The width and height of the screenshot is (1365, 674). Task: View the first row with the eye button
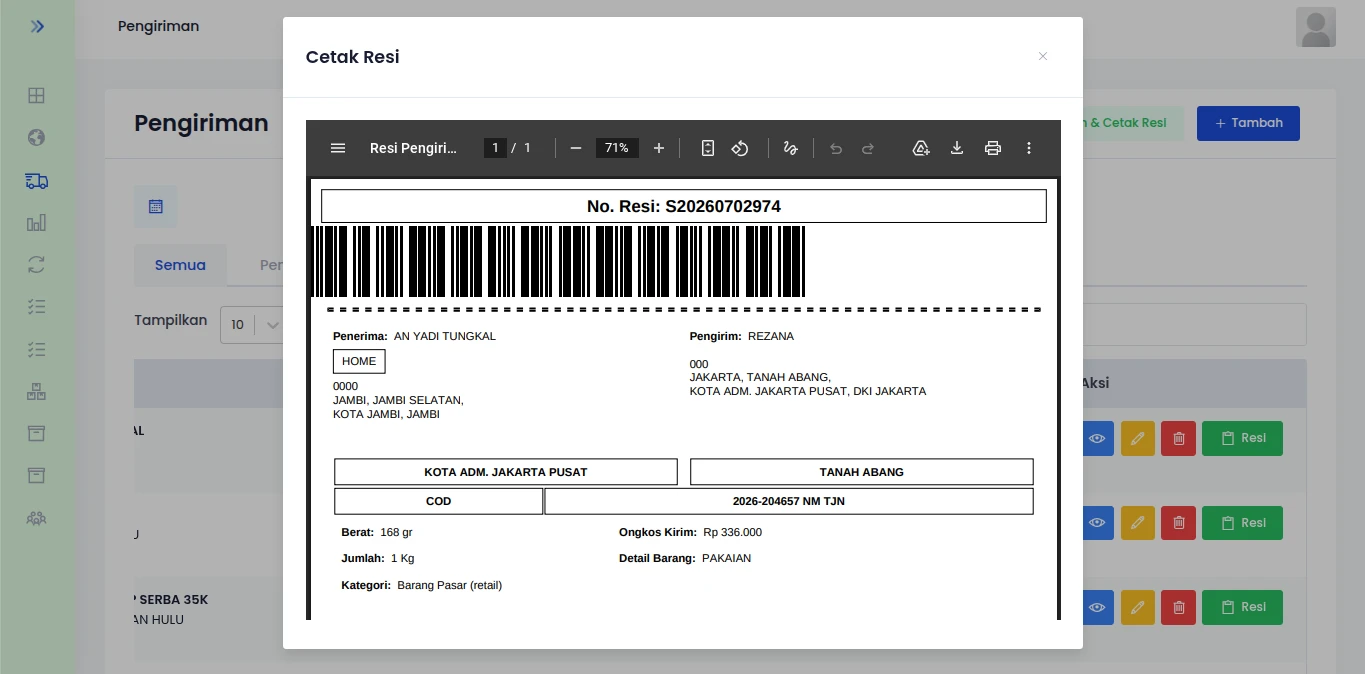click(x=1098, y=438)
